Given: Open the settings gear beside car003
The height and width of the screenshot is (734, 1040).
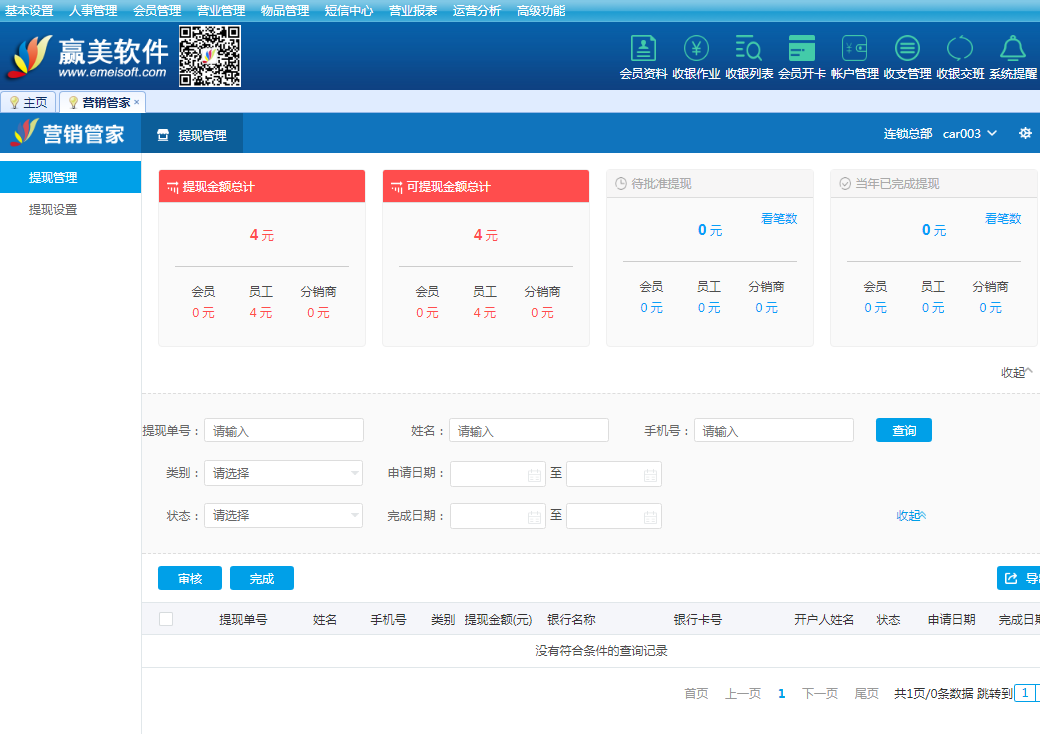Looking at the screenshot, I should pos(1025,134).
